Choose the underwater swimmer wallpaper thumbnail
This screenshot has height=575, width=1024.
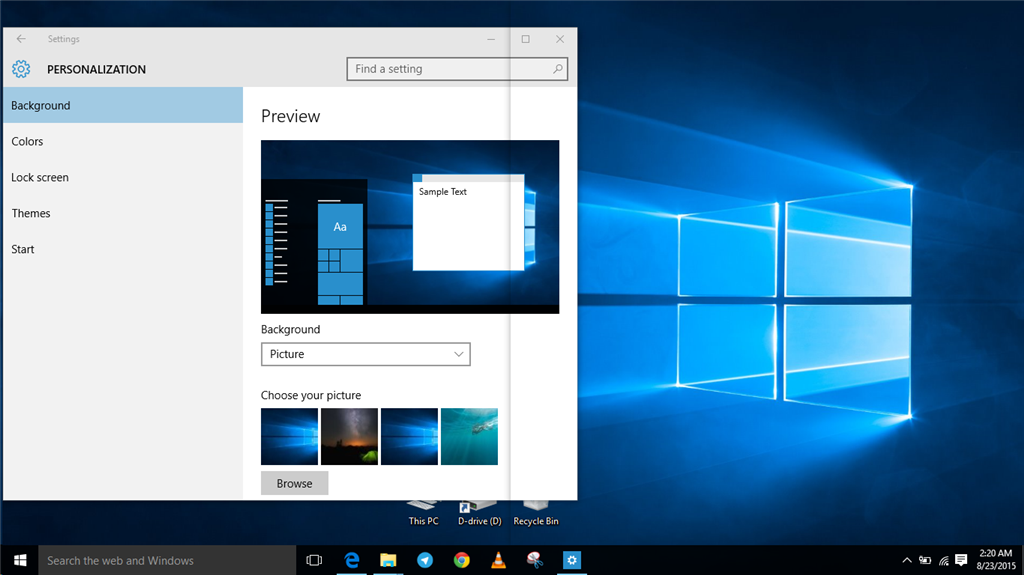pyautogui.click(x=470, y=436)
